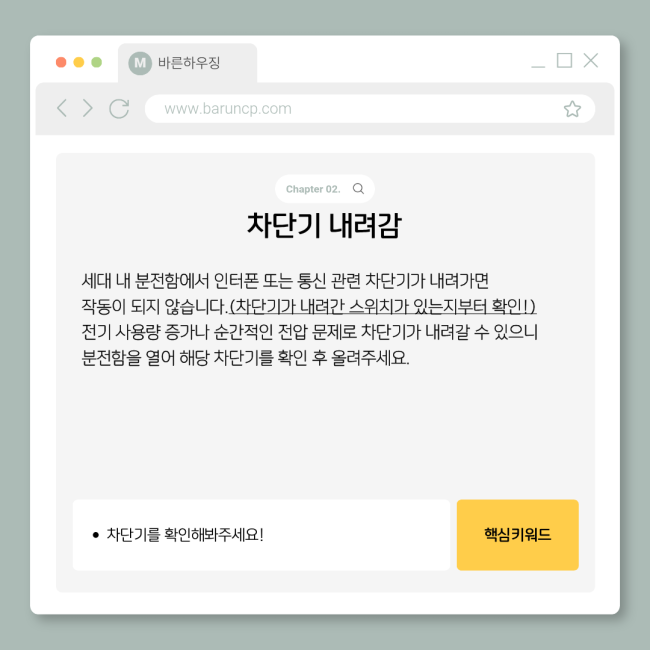Click the paragraph starting 세대 내 분전함에서
Viewport: 650px width, 650px height.
click(x=309, y=319)
